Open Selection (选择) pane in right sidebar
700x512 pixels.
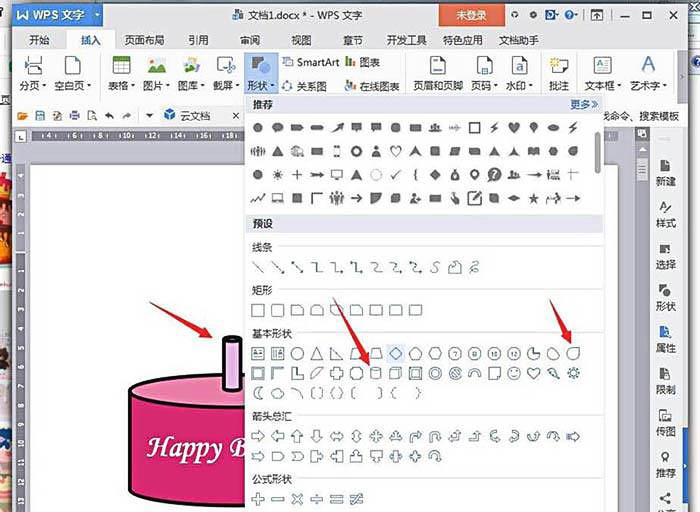(665, 256)
